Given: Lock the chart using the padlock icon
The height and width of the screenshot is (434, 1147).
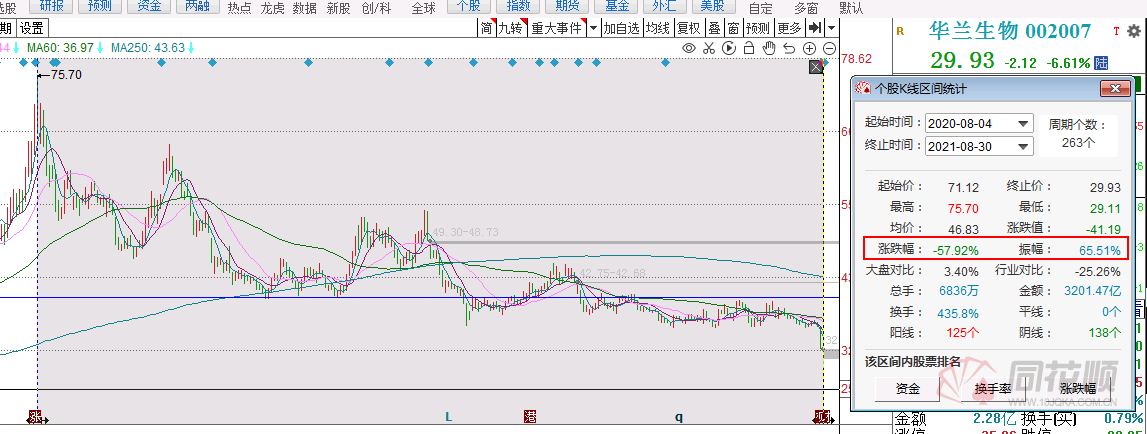Looking at the screenshot, I should point(748,48).
